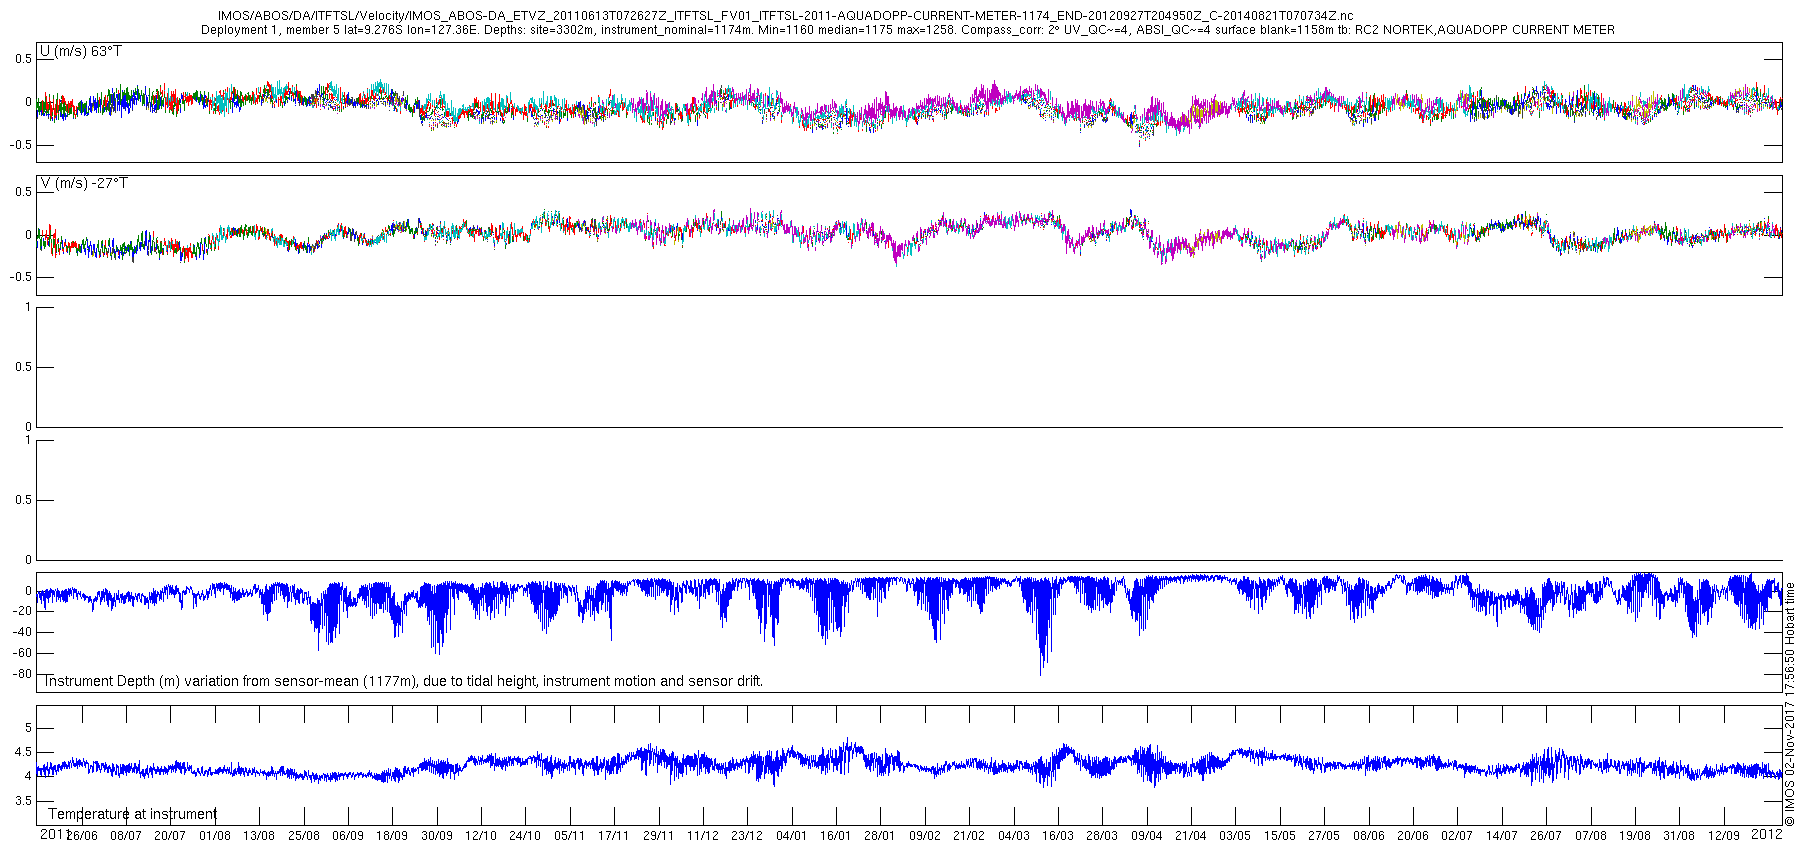1800x850 pixels.
Task: Click the 28/03 date label
Action: click(x=1102, y=836)
